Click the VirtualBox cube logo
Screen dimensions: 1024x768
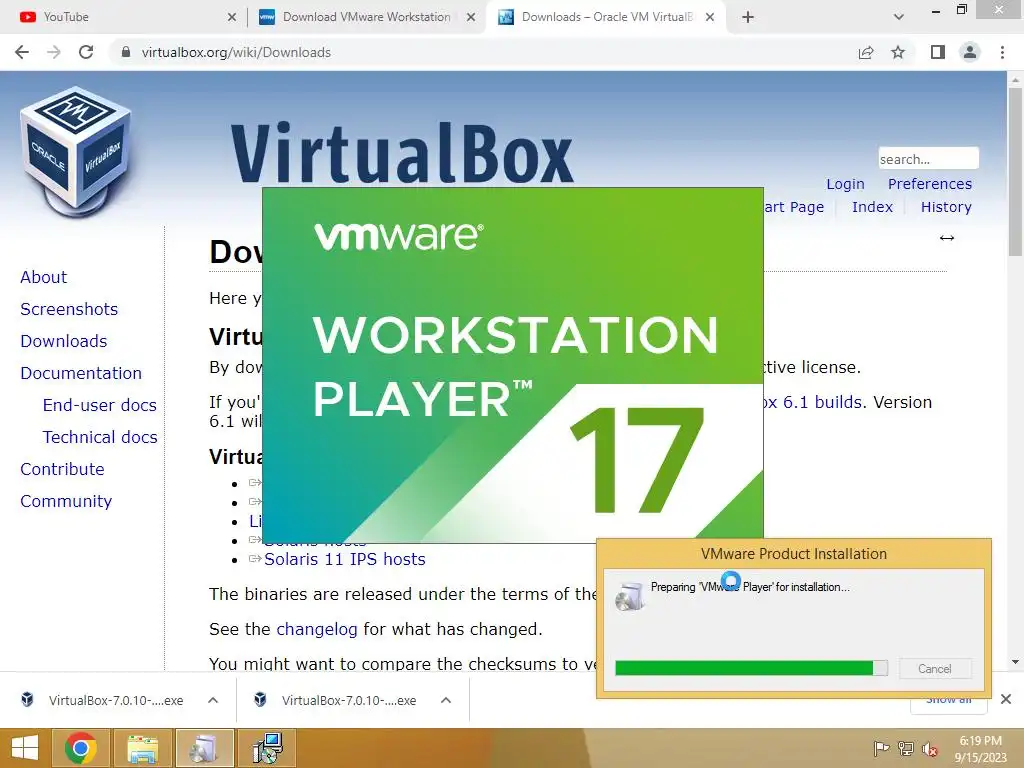point(75,151)
